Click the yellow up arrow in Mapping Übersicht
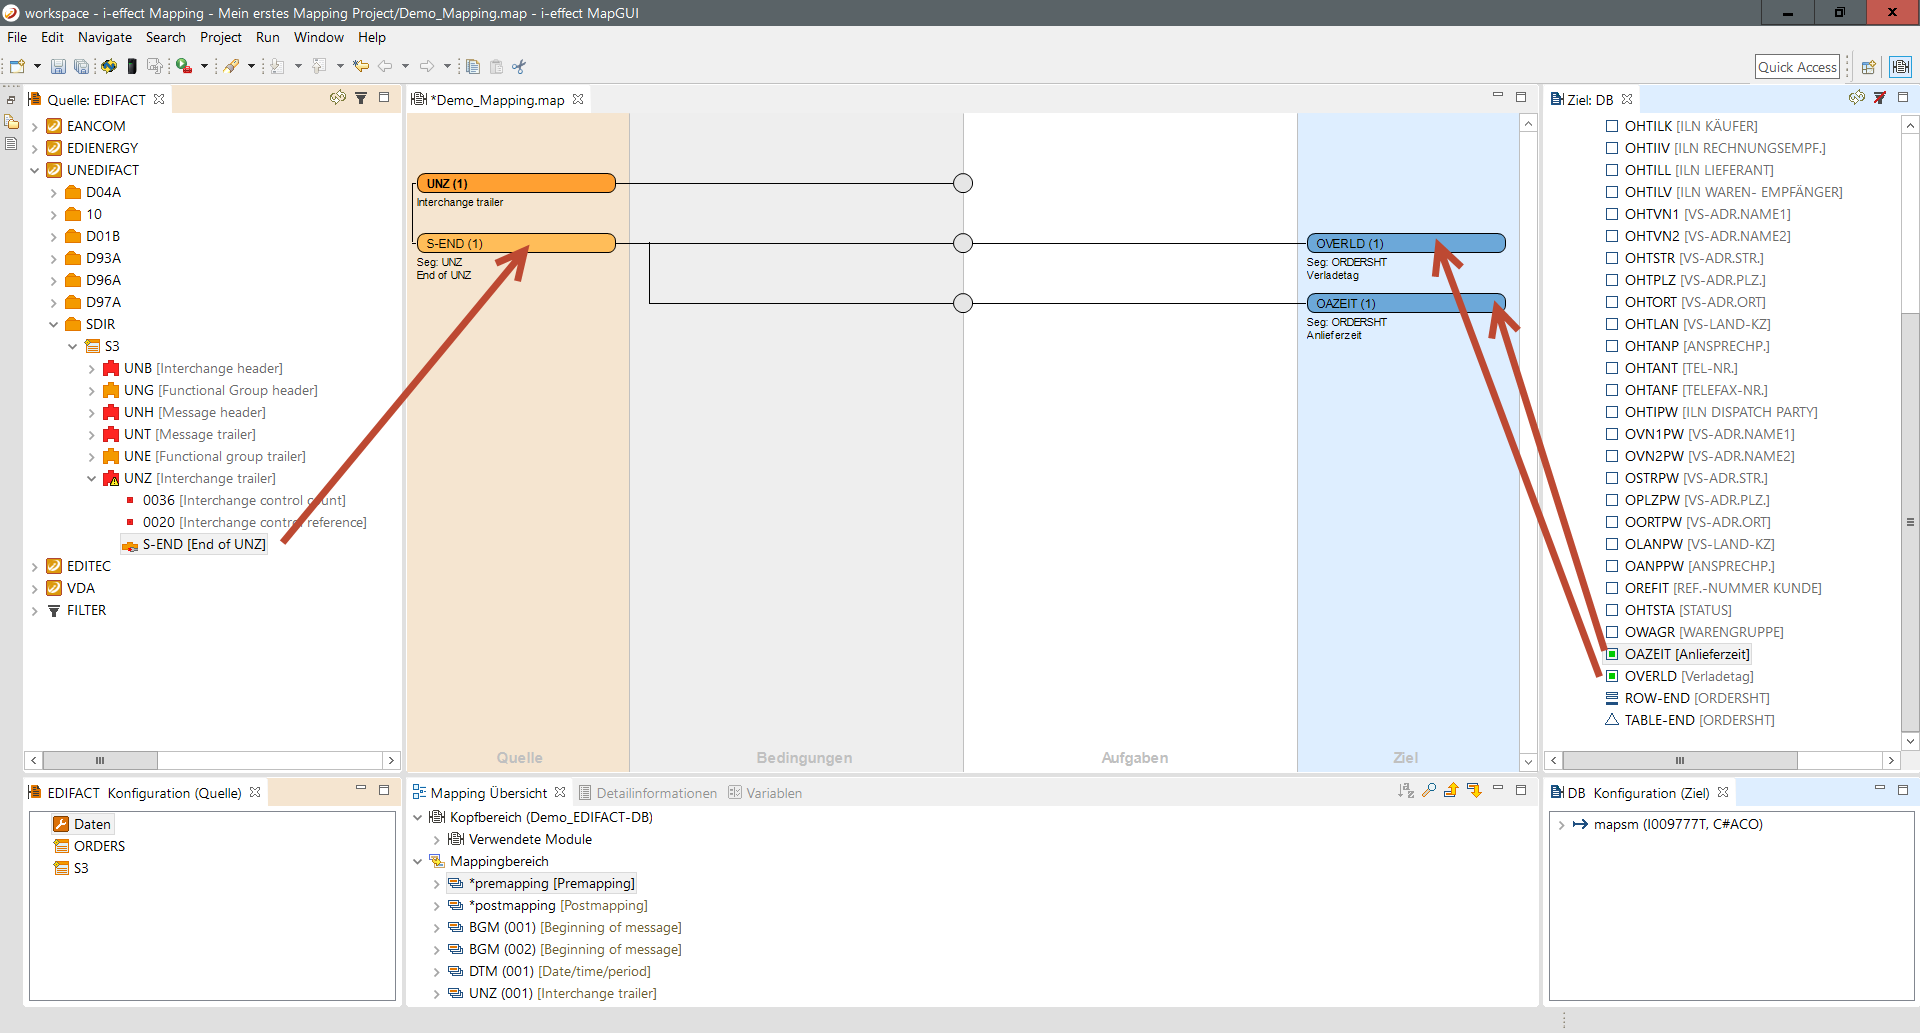 pyautogui.click(x=1451, y=791)
